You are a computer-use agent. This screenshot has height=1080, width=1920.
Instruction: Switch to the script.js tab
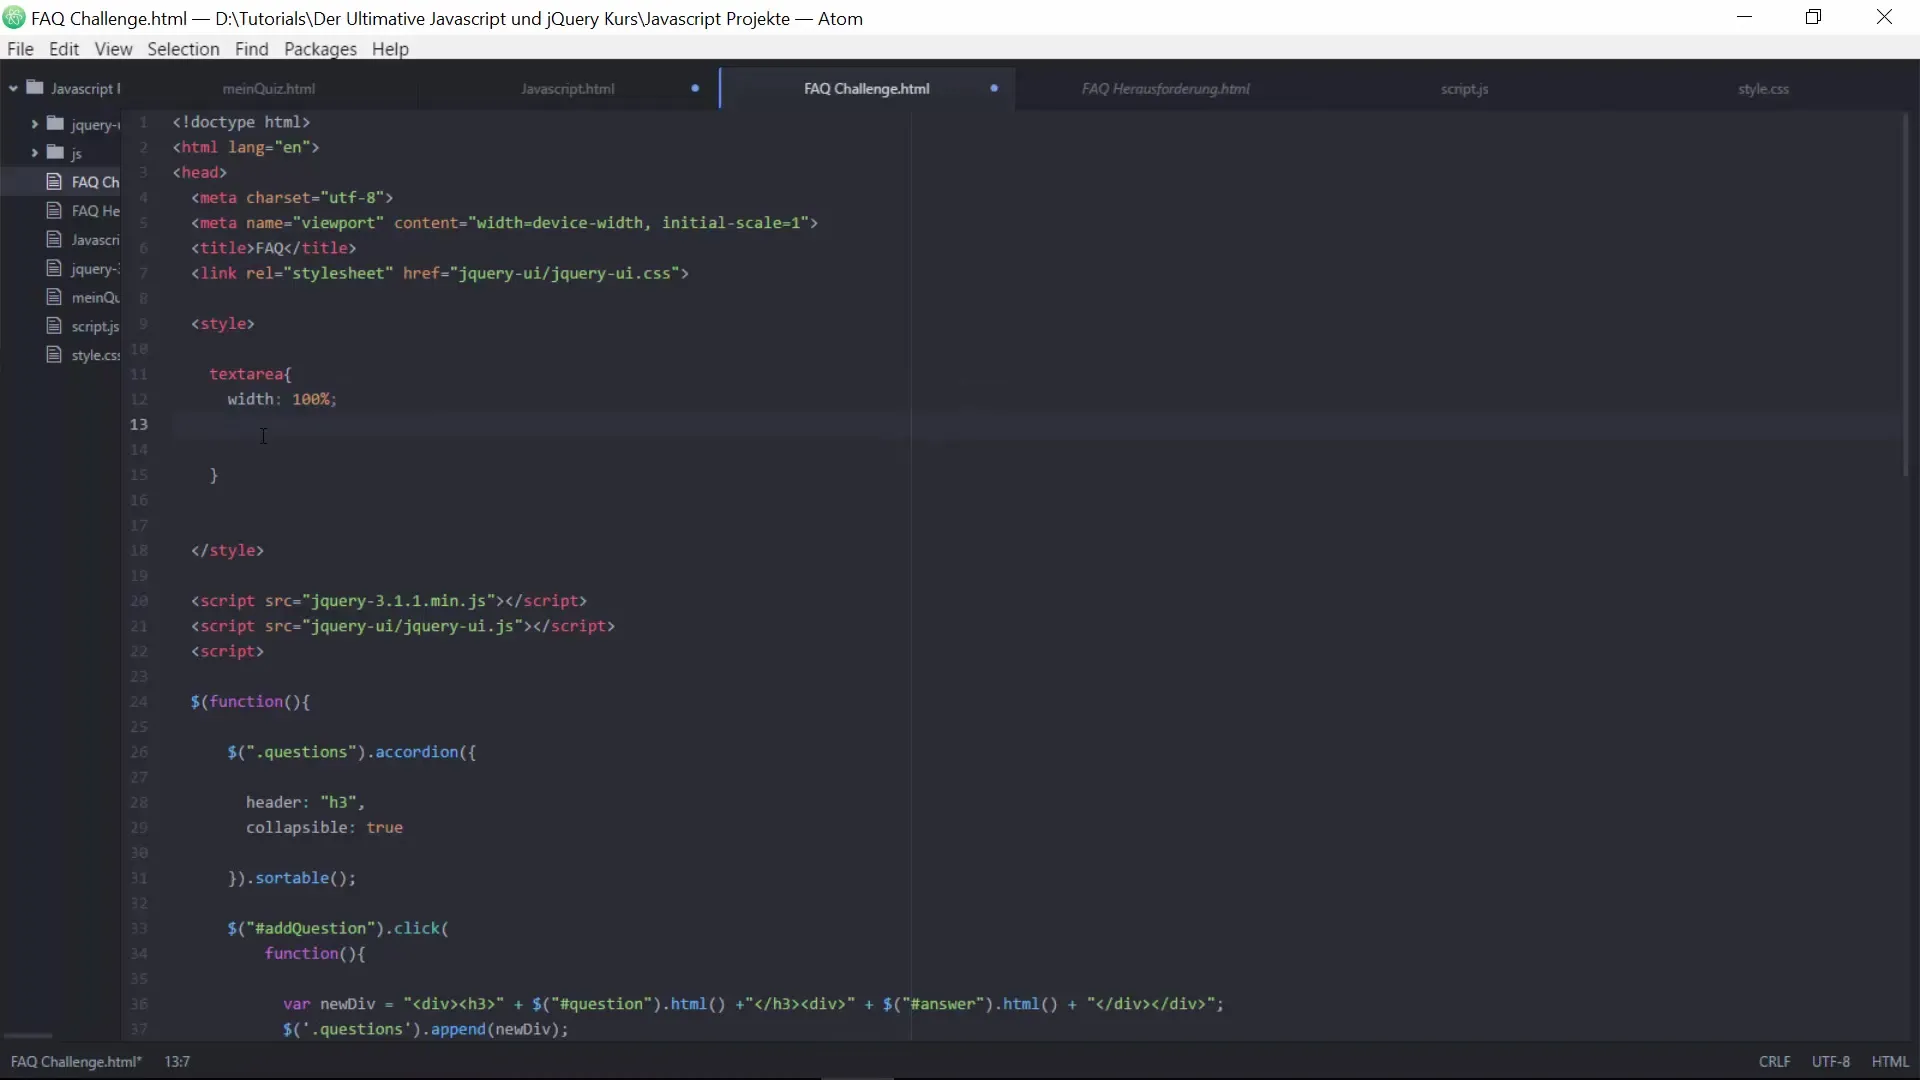tap(1465, 89)
